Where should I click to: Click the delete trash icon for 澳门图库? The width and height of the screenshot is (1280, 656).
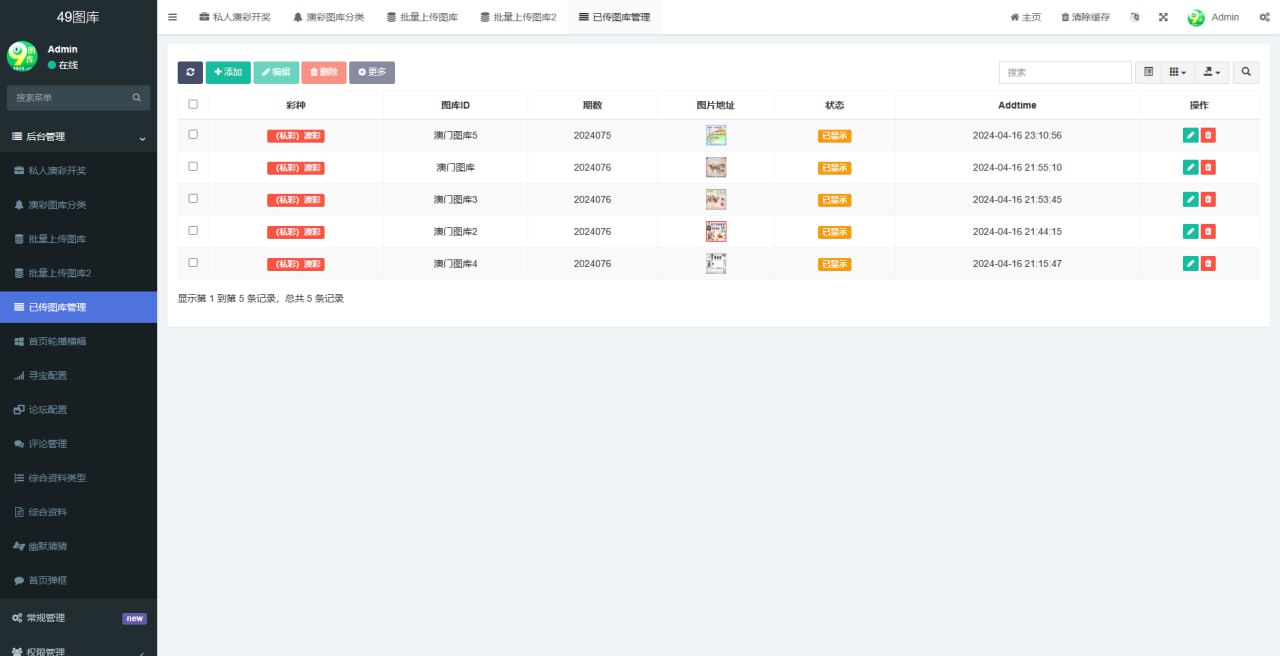click(1209, 167)
